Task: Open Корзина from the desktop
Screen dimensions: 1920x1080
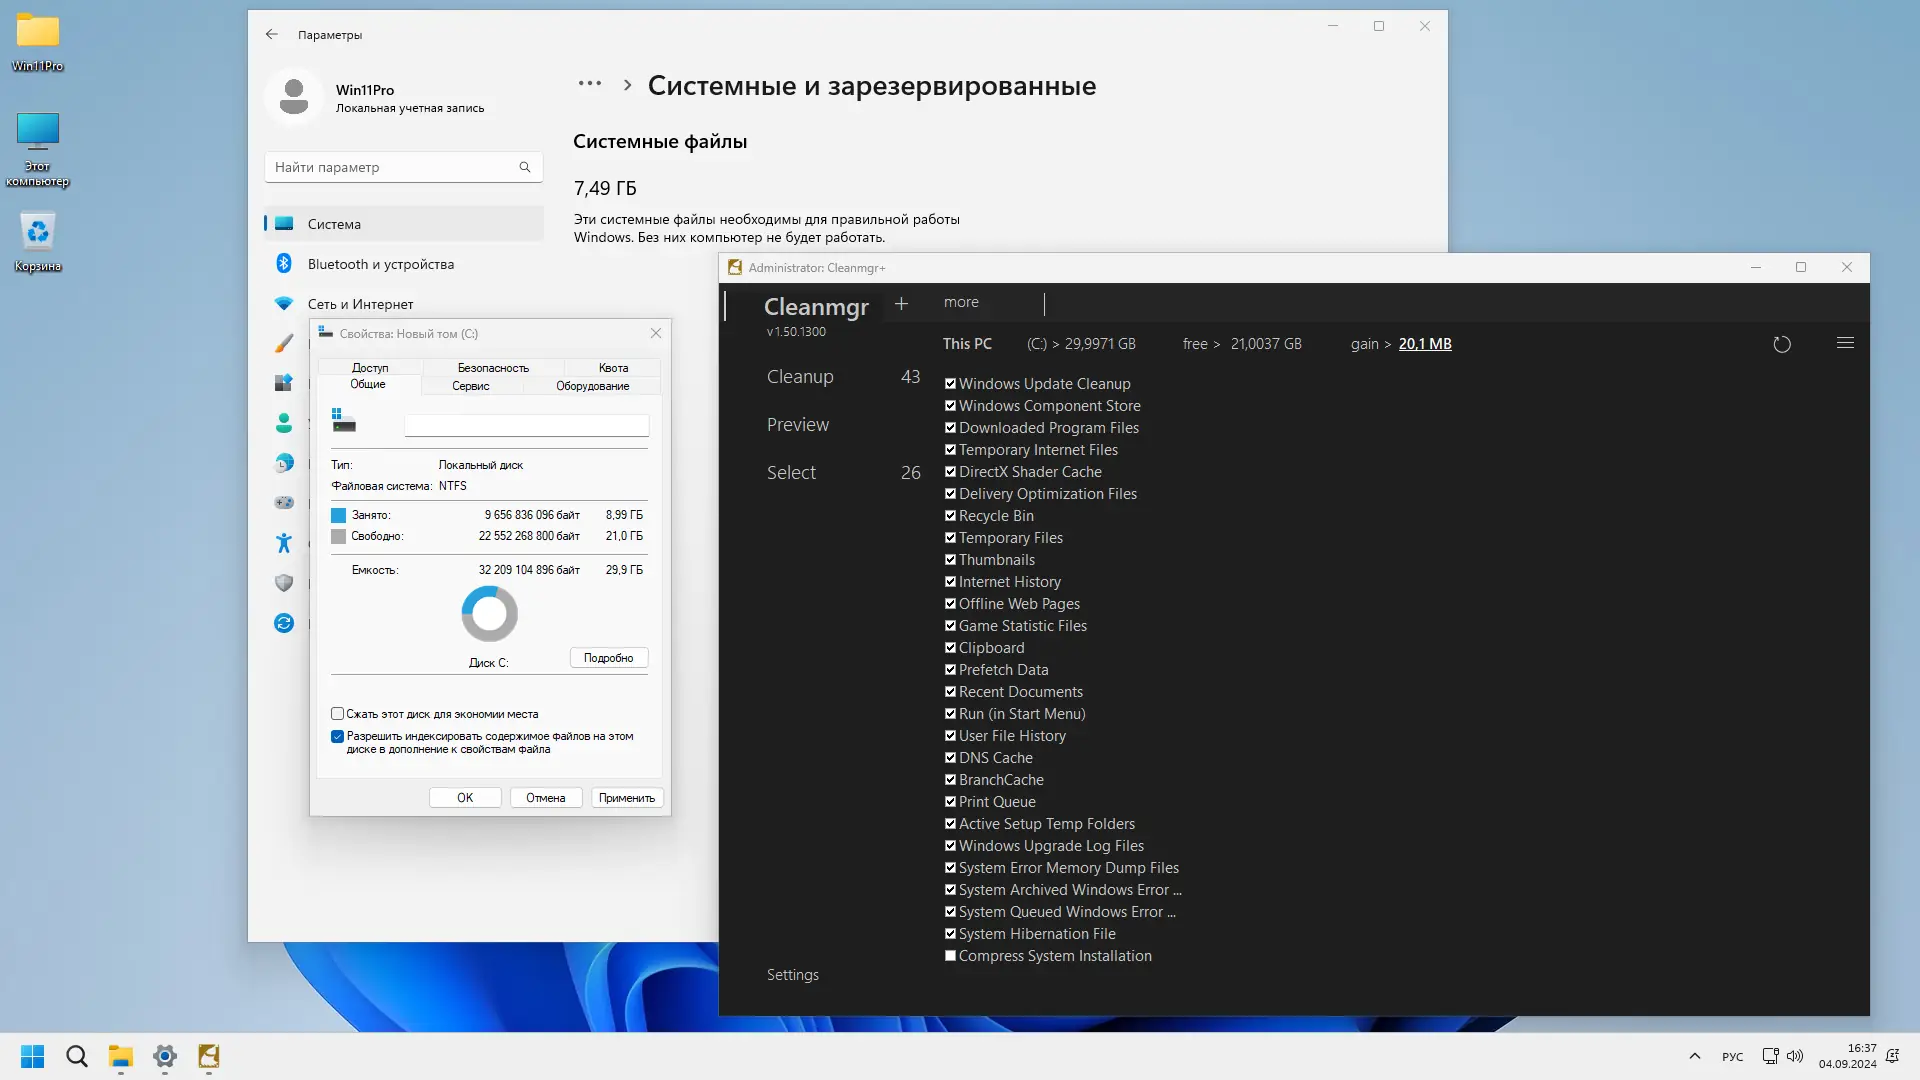Action: pos(37,232)
